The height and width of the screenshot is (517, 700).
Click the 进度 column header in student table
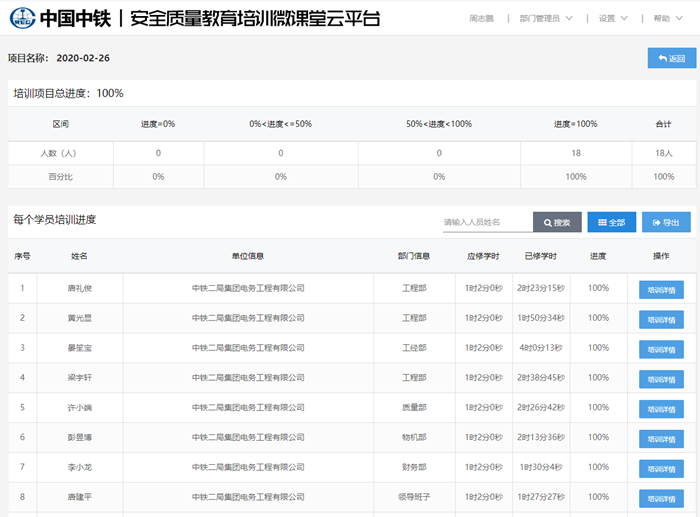point(598,256)
